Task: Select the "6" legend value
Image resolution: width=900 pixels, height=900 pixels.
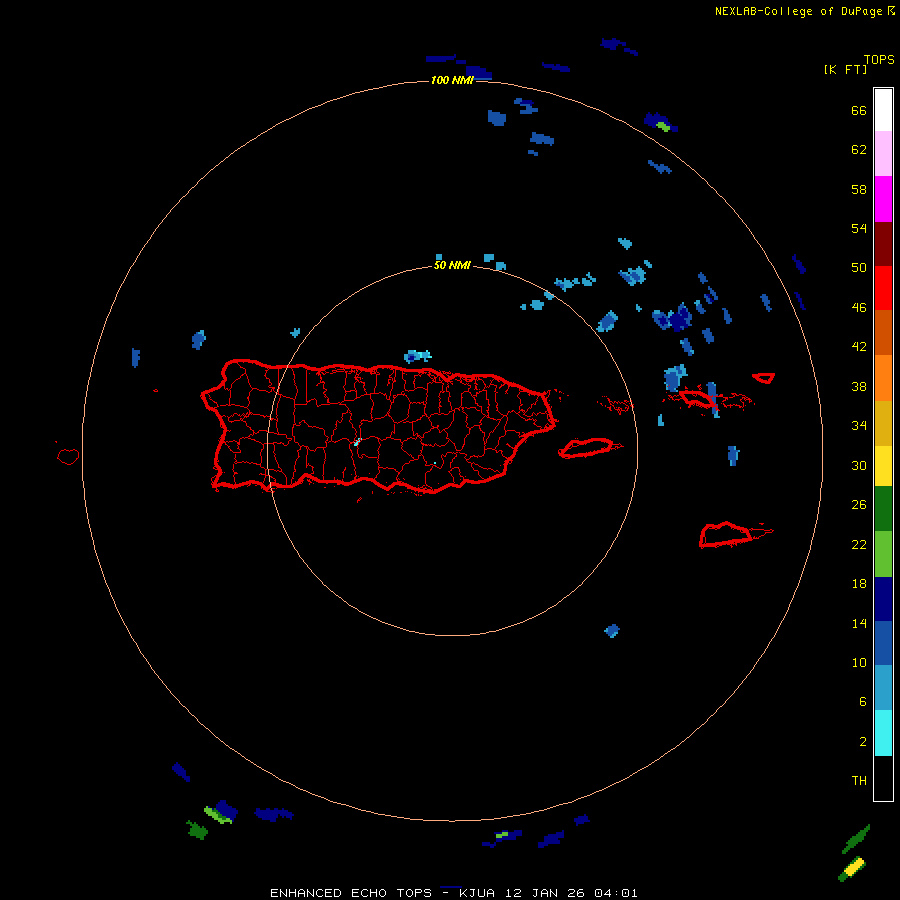Action: [x=862, y=702]
